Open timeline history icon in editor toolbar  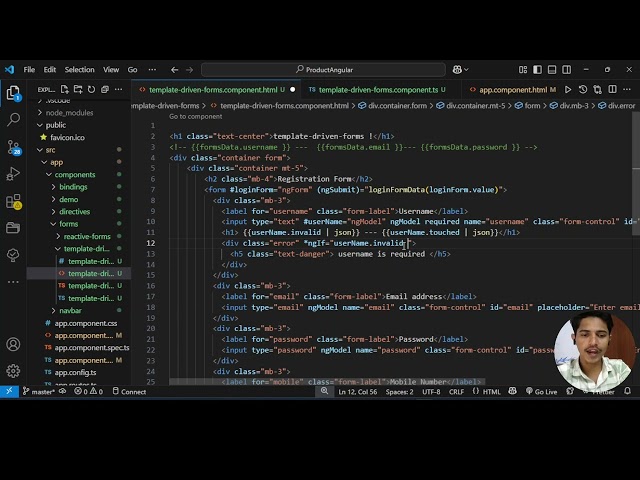tap(583, 89)
